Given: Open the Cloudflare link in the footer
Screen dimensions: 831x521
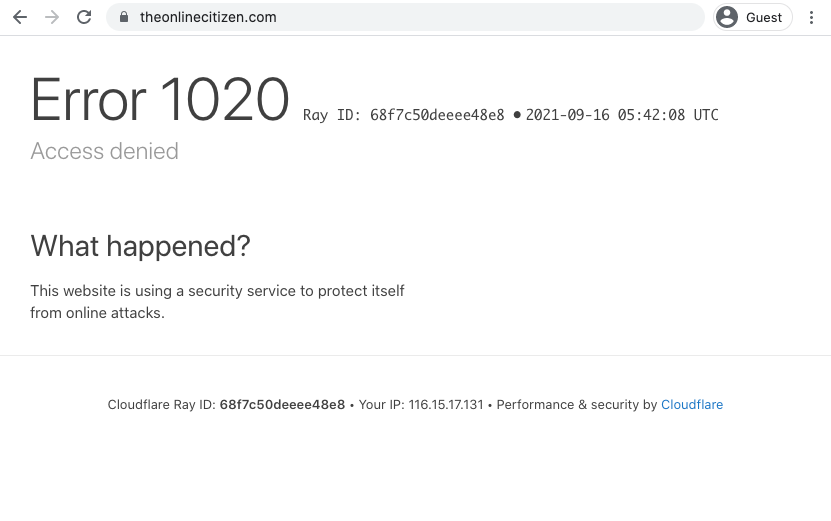Looking at the screenshot, I should (x=692, y=405).
